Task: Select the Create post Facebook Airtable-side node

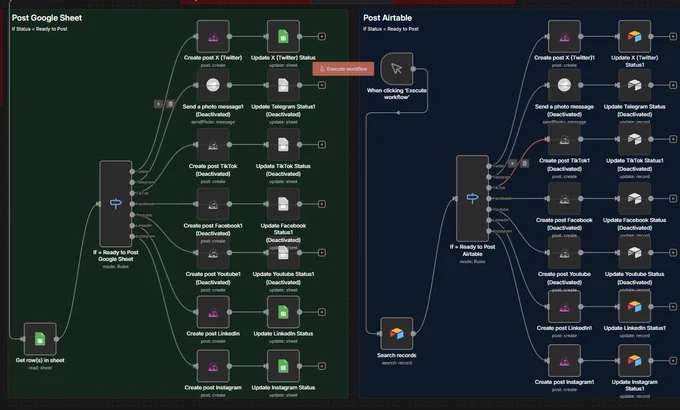Action: (x=564, y=199)
